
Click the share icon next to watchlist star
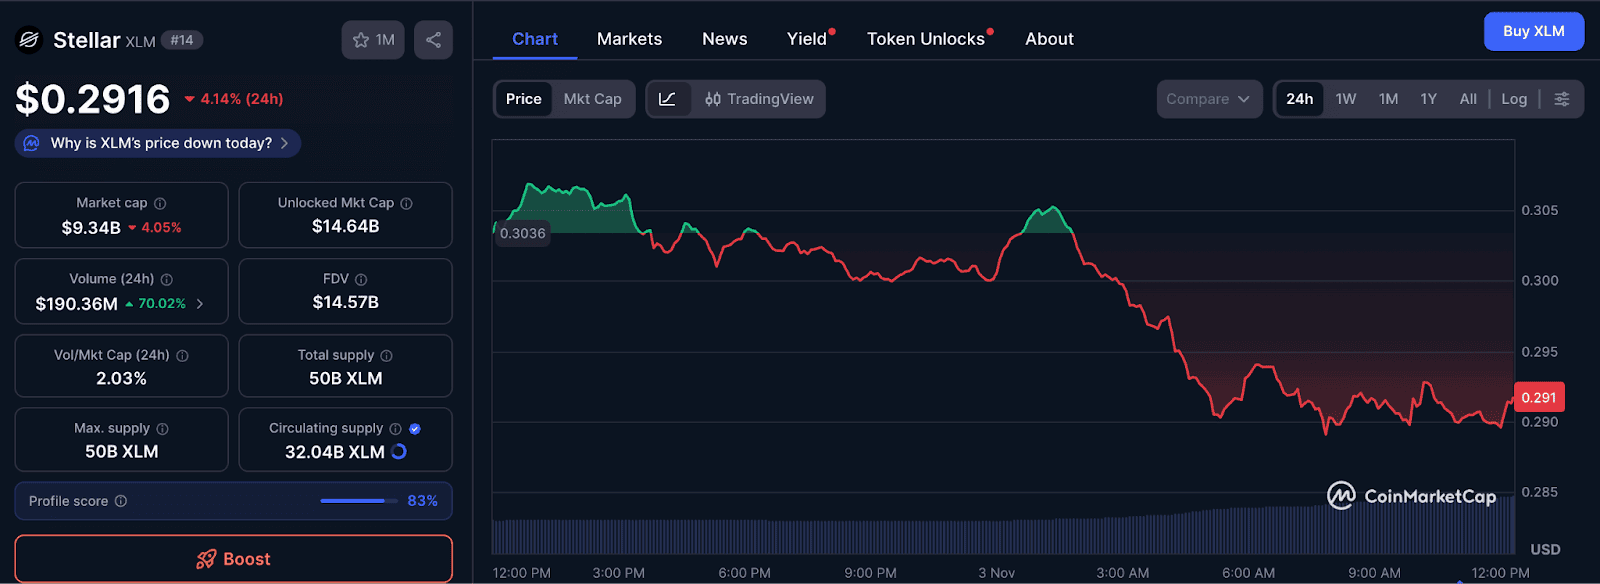tap(433, 40)
